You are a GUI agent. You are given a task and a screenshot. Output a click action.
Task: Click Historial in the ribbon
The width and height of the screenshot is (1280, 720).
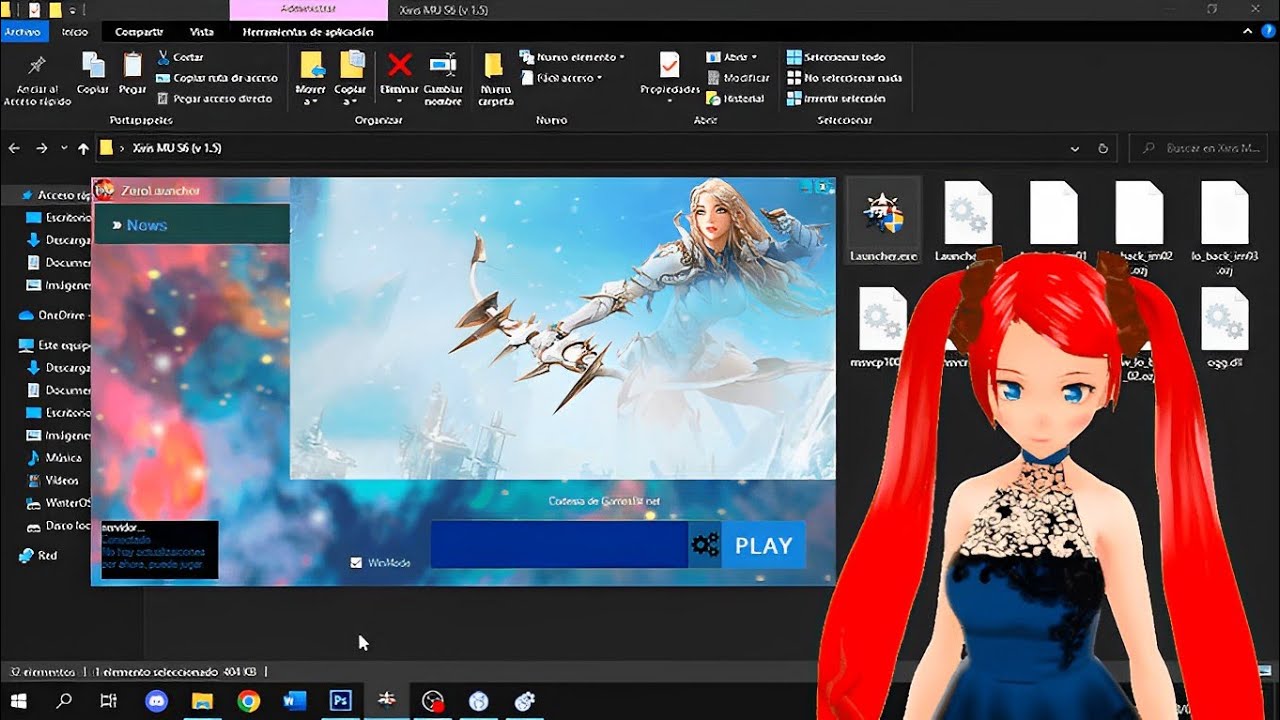pyautogui.click(x=735, y=98)
